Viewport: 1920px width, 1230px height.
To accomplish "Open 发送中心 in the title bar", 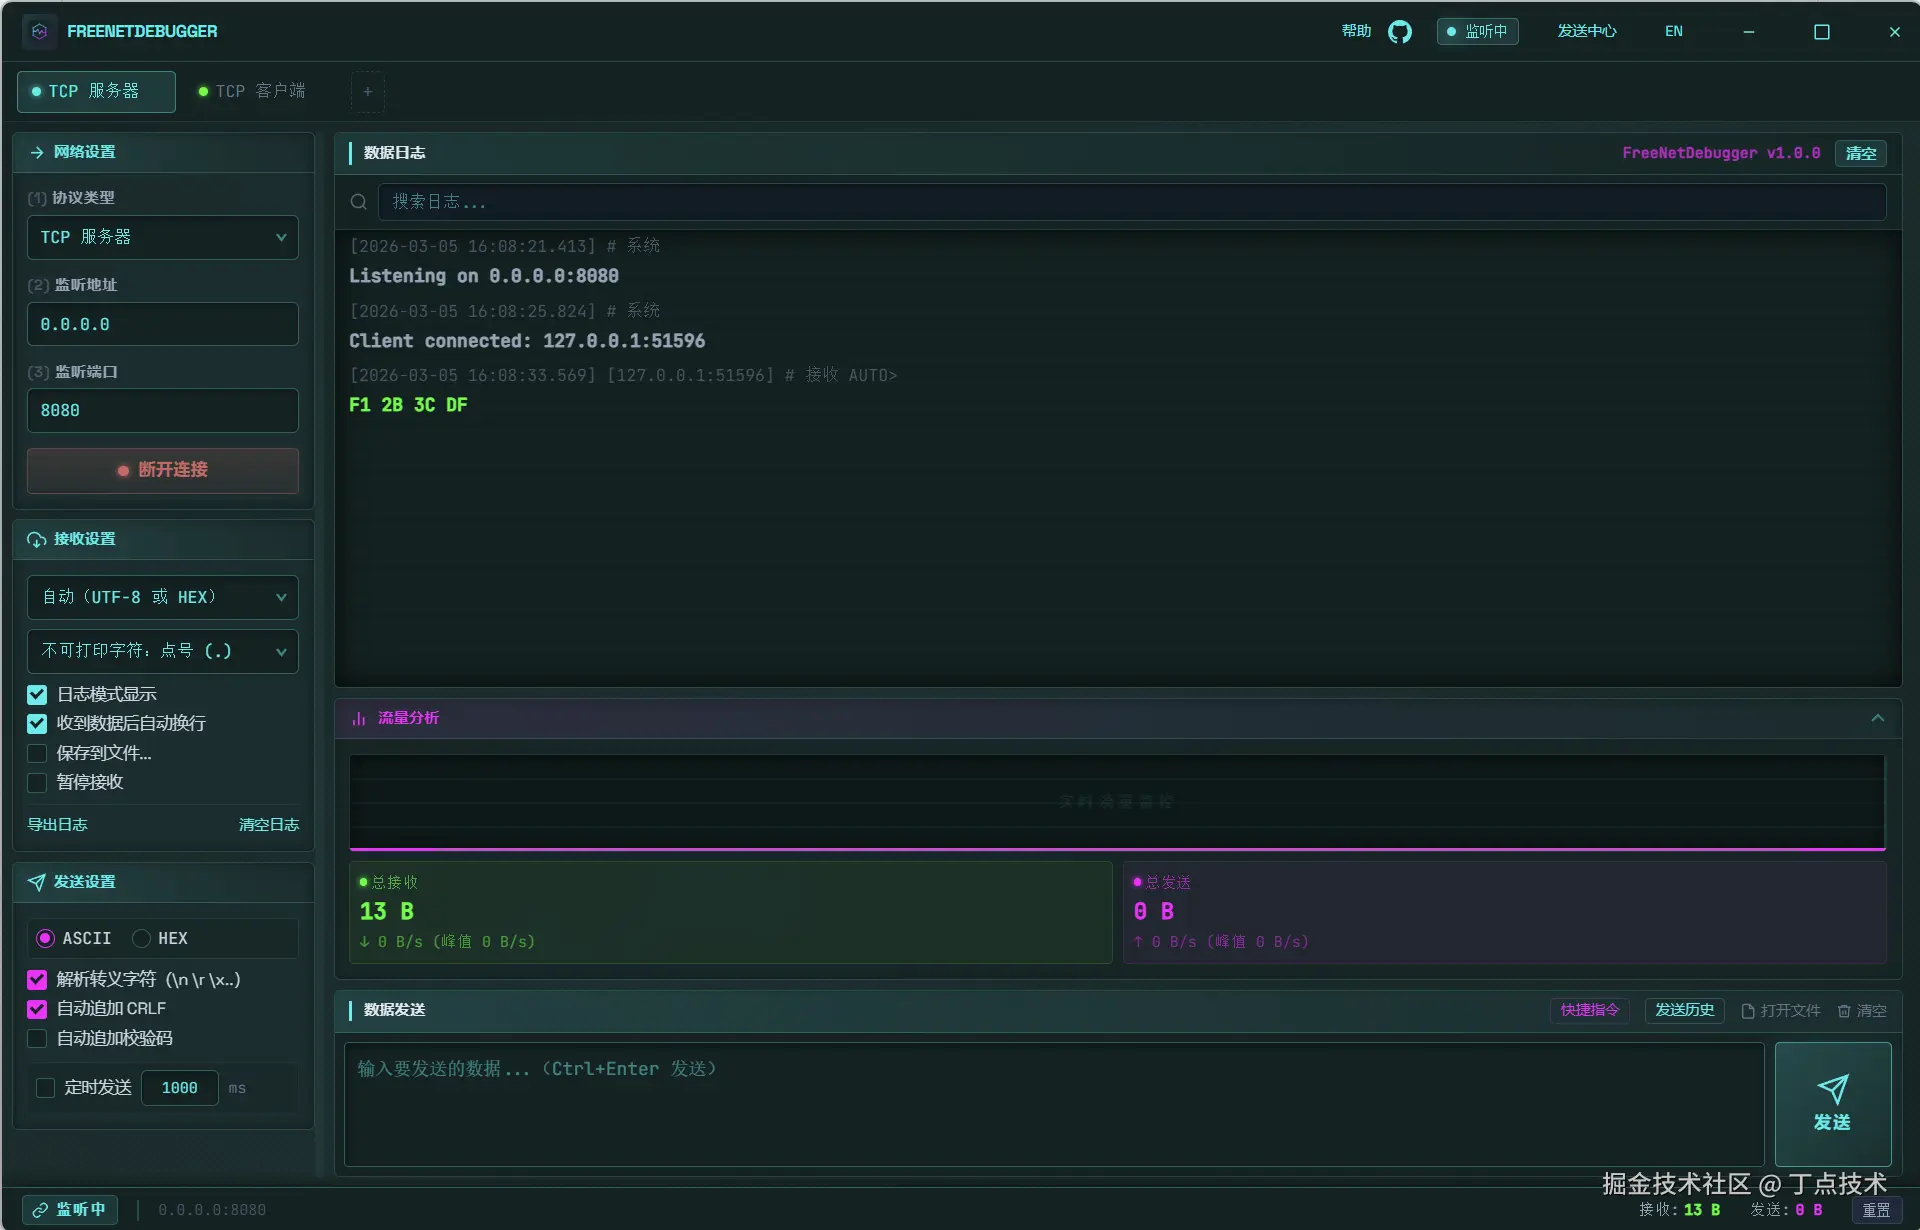I will click(1586, 32).
